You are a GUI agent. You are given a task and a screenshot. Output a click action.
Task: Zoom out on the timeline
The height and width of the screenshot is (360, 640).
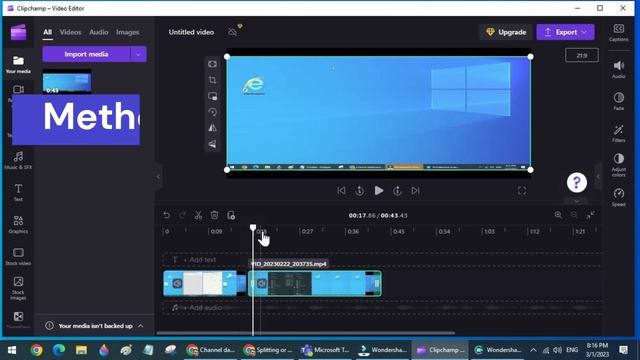[x=574, y=215]
